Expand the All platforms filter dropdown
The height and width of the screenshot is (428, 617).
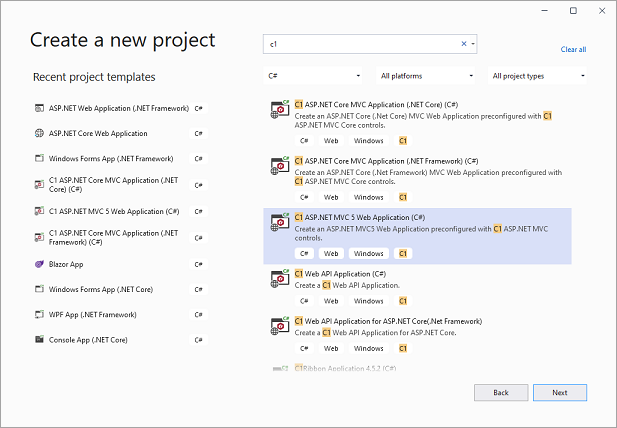pos(427,76)
